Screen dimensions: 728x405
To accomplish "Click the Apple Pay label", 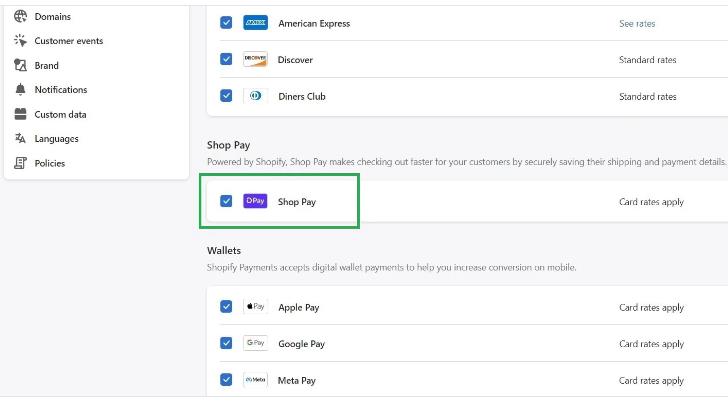I will [x=299, y=307].
